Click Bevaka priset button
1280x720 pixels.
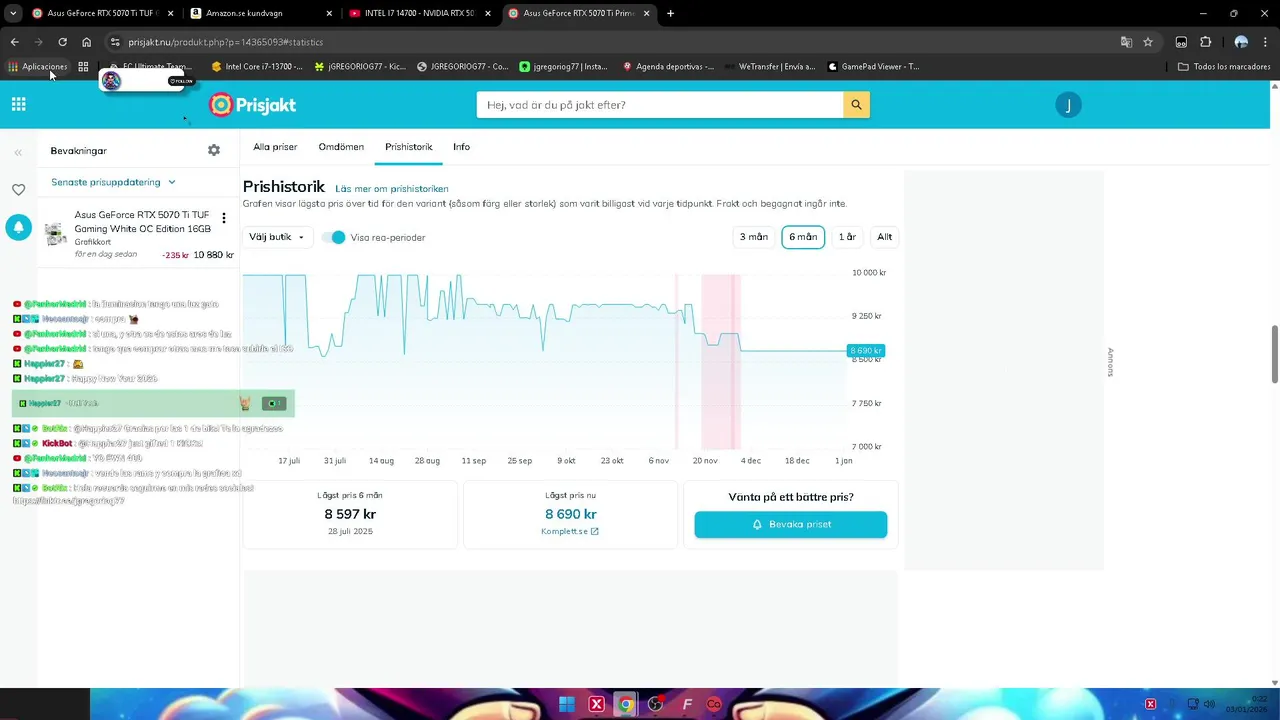(790, 524)
